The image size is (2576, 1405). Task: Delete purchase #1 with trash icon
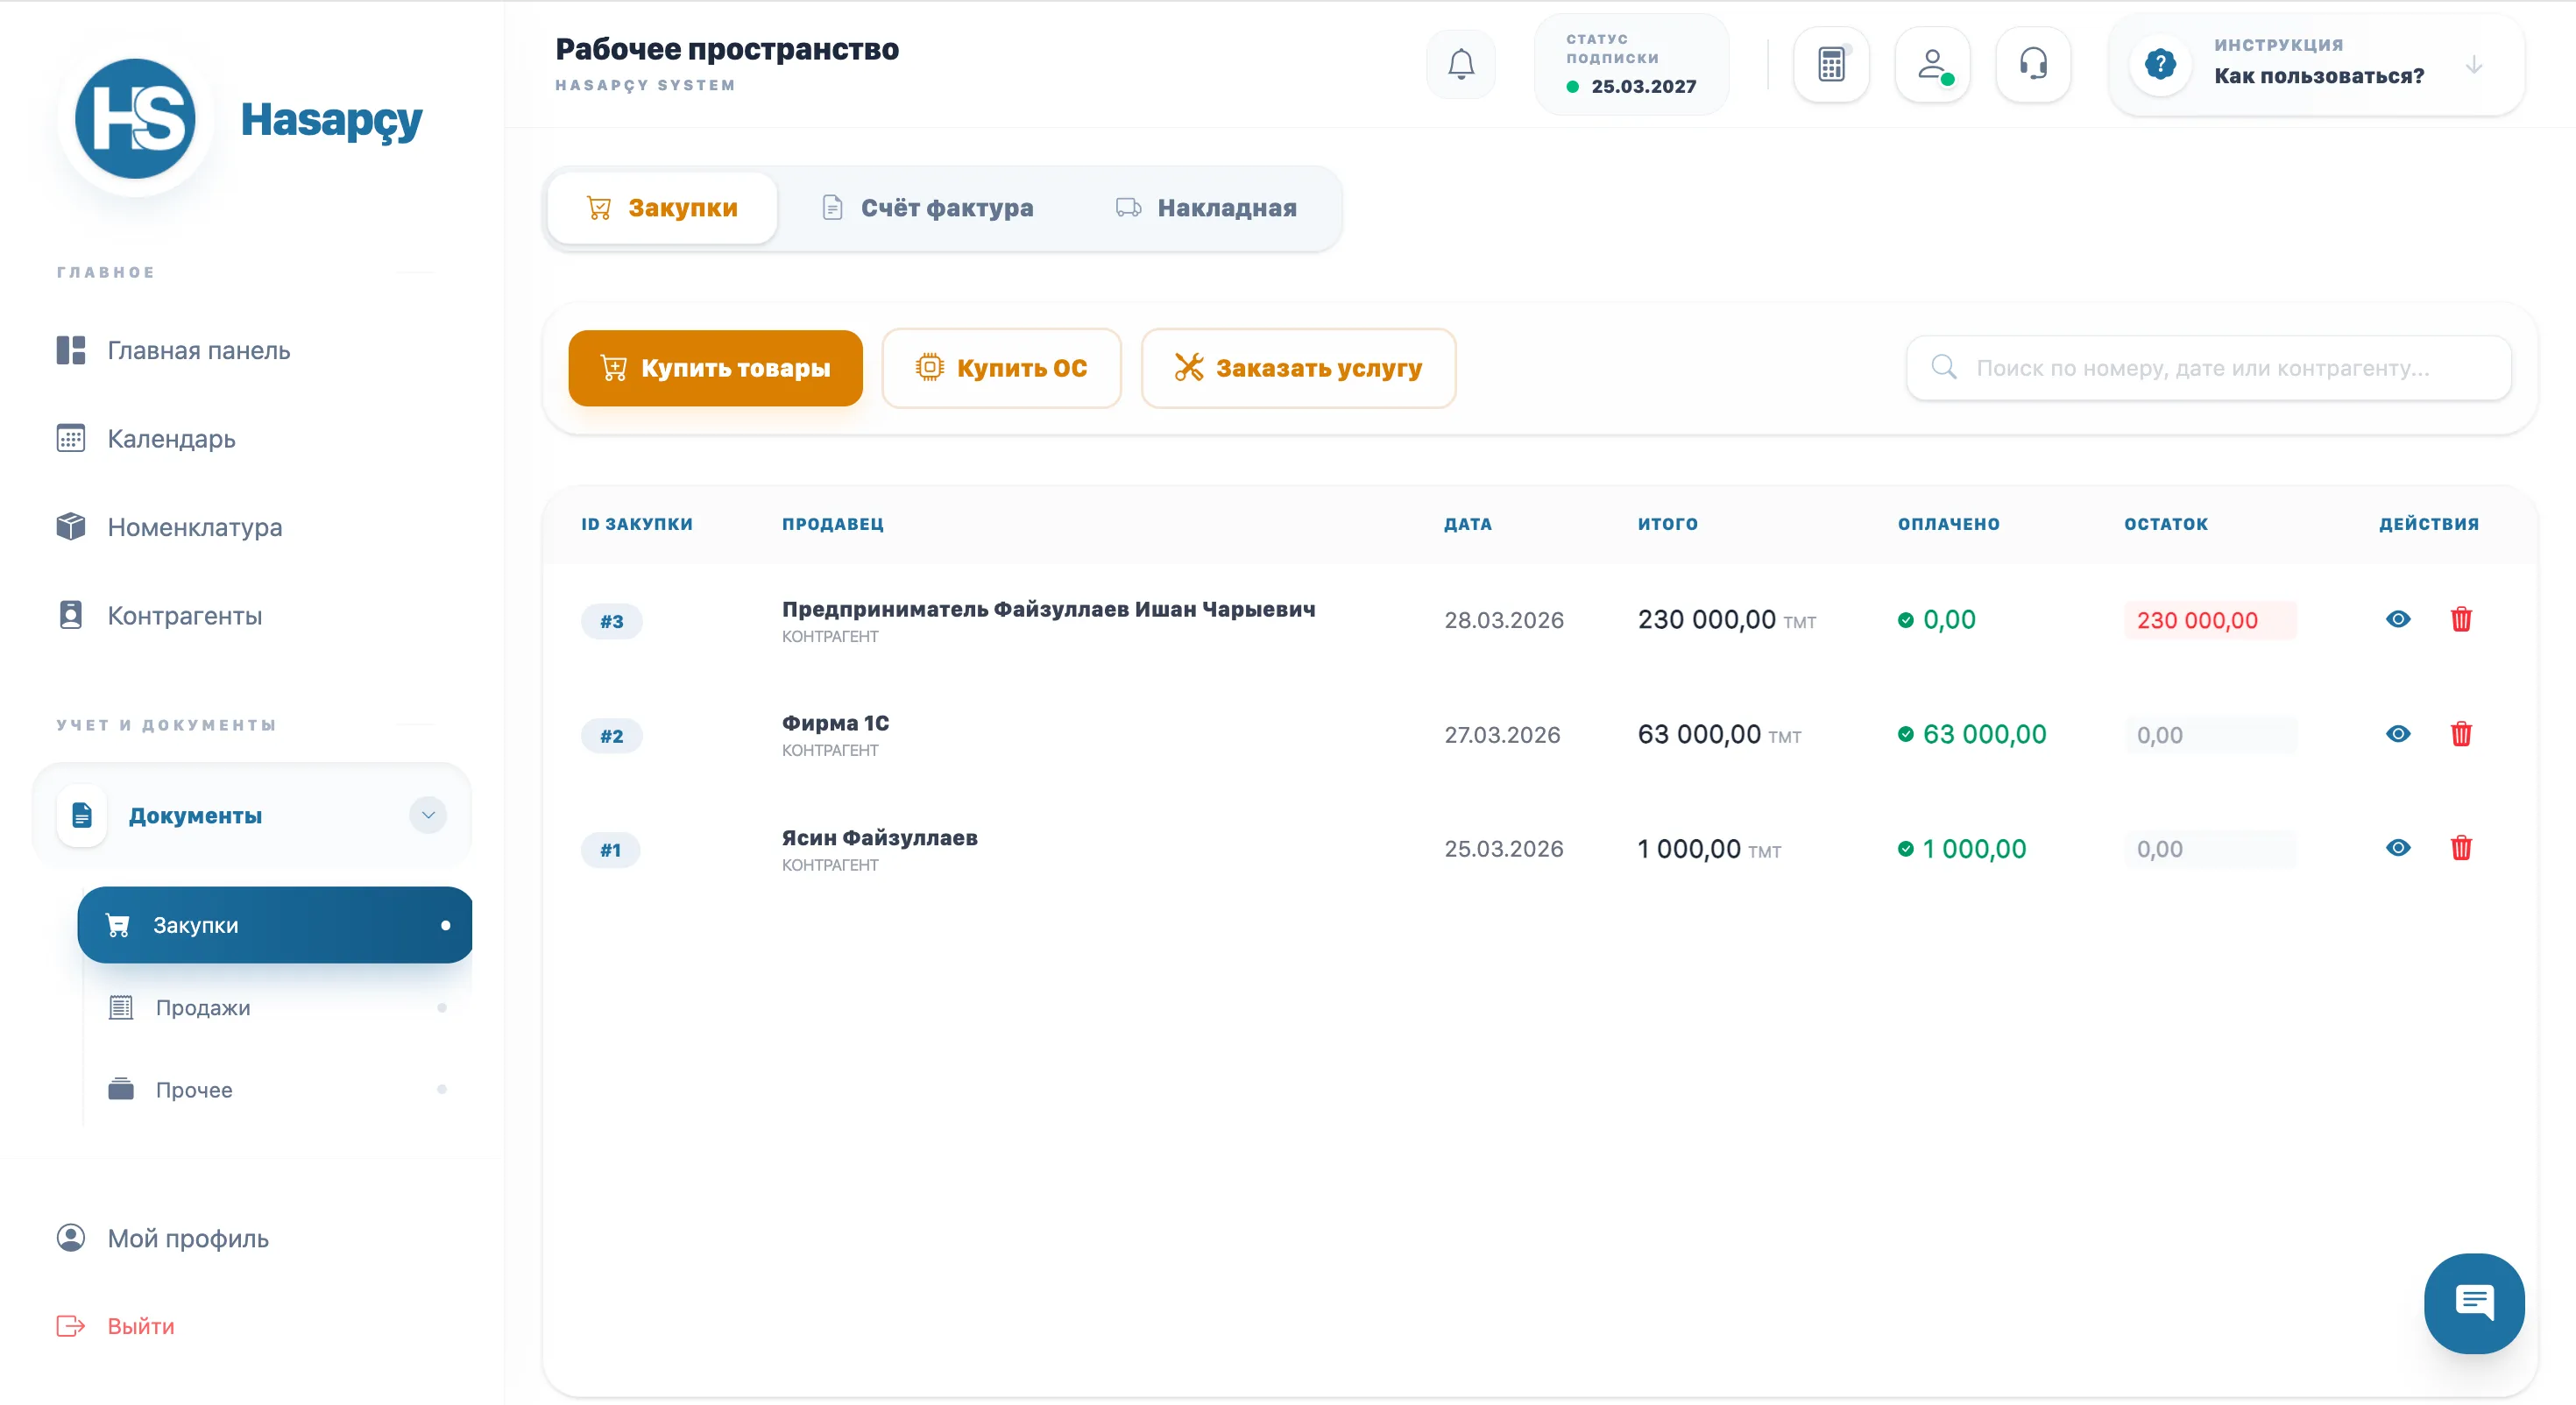(x=2461, y=848)
